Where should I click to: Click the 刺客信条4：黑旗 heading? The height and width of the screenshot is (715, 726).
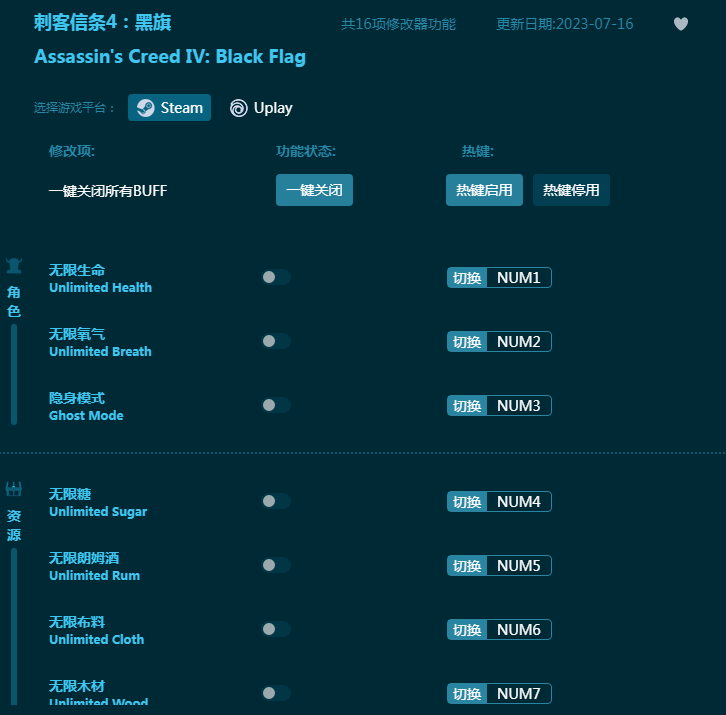[x=103, y=22]
